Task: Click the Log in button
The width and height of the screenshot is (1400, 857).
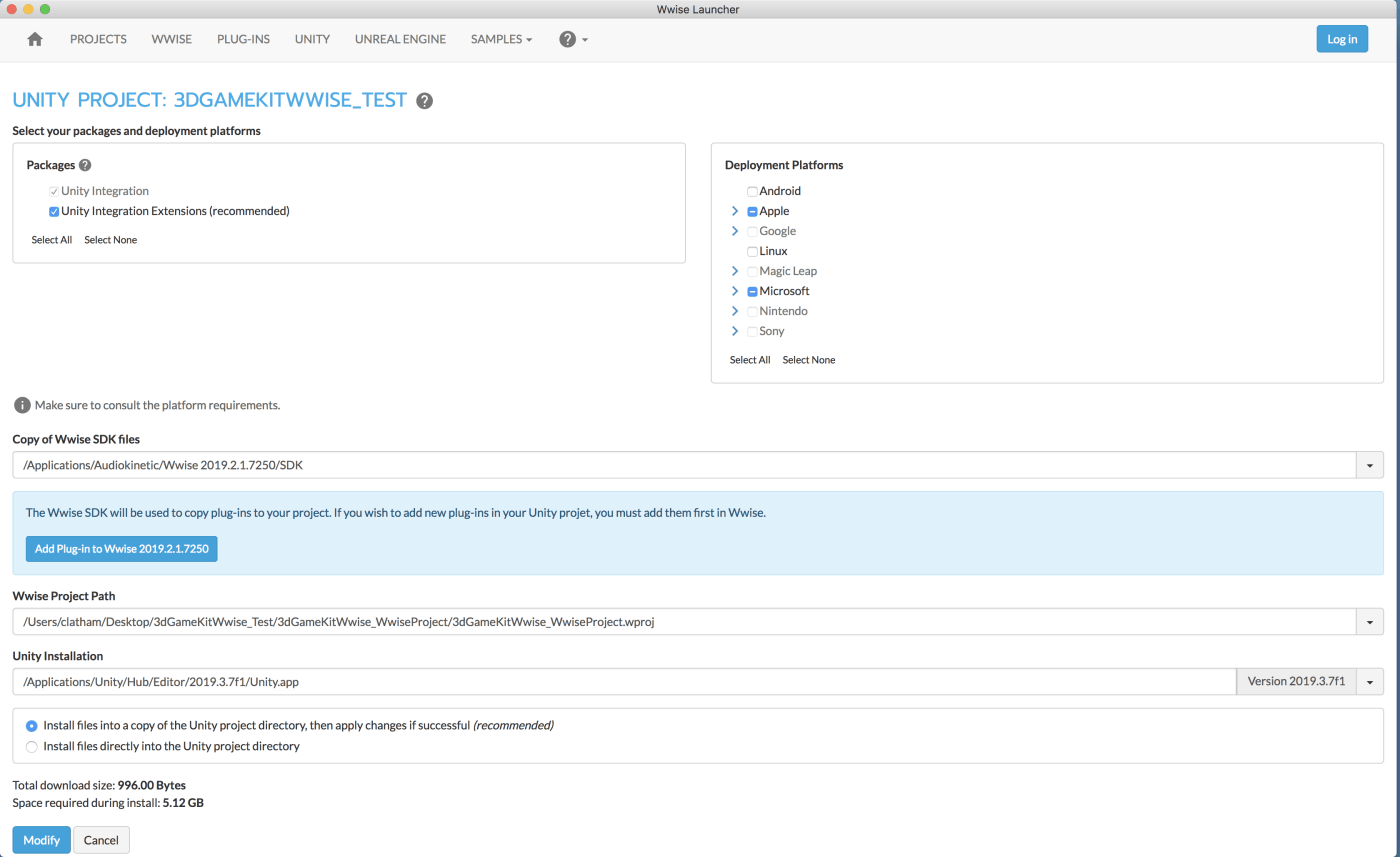Action: pos(1342,39)
